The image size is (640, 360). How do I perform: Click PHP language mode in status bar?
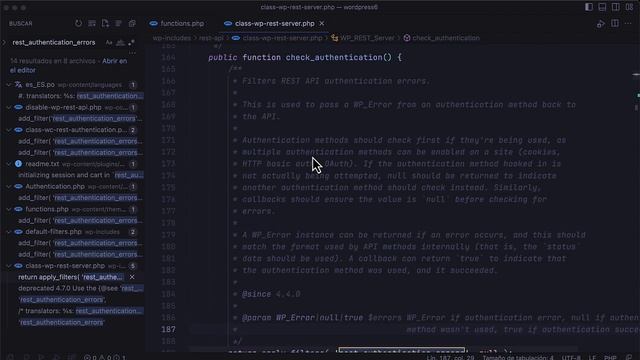[610, 357]
